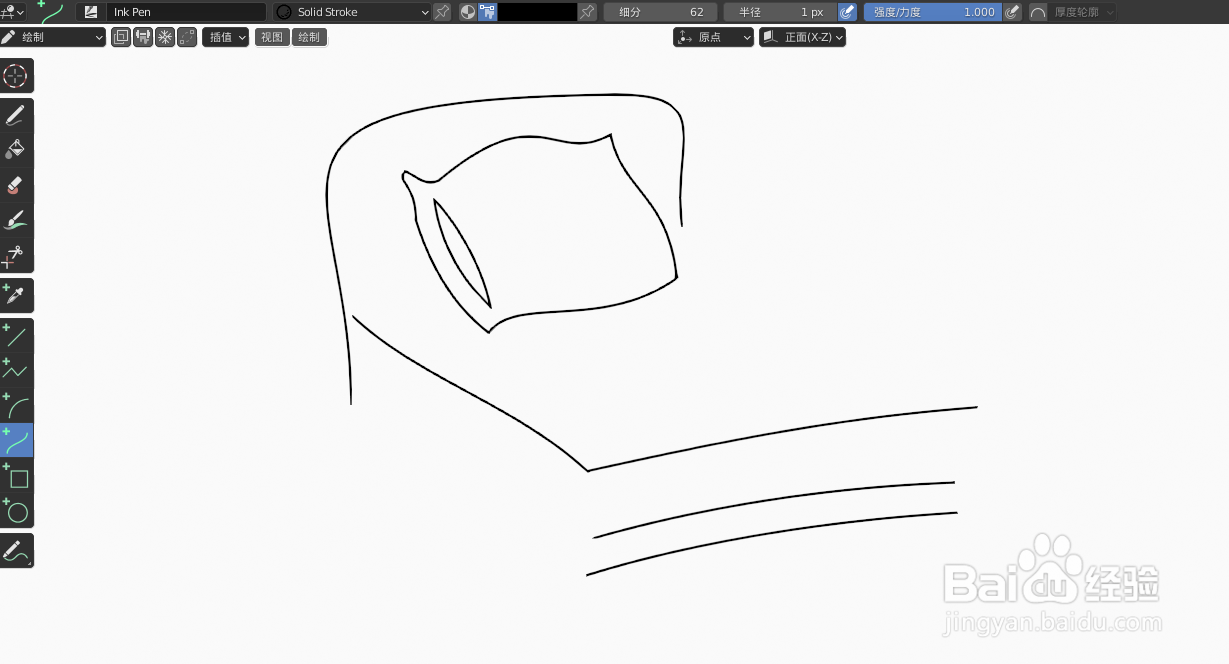Click the thickness profile curve icon

point(1038,12)
